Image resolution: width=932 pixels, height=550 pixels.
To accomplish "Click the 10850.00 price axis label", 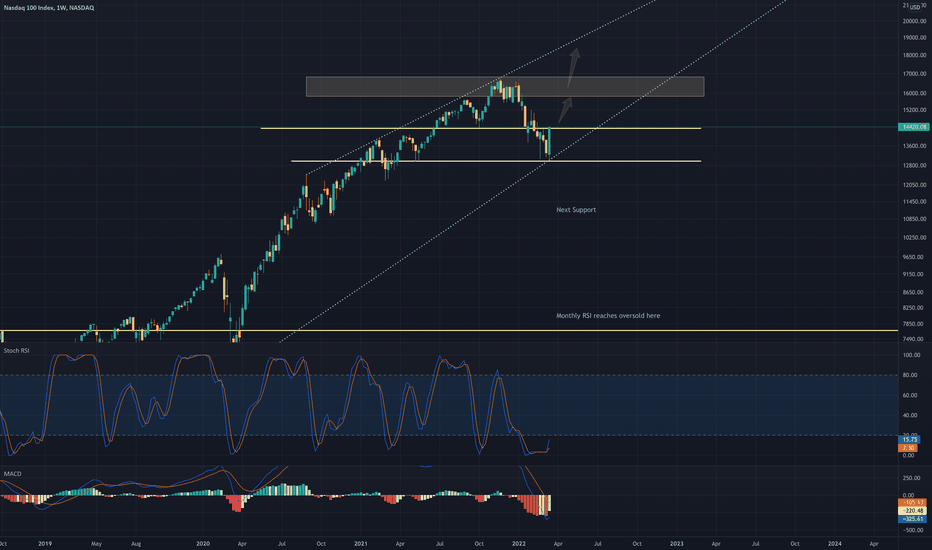I will [x=915, y=219].
